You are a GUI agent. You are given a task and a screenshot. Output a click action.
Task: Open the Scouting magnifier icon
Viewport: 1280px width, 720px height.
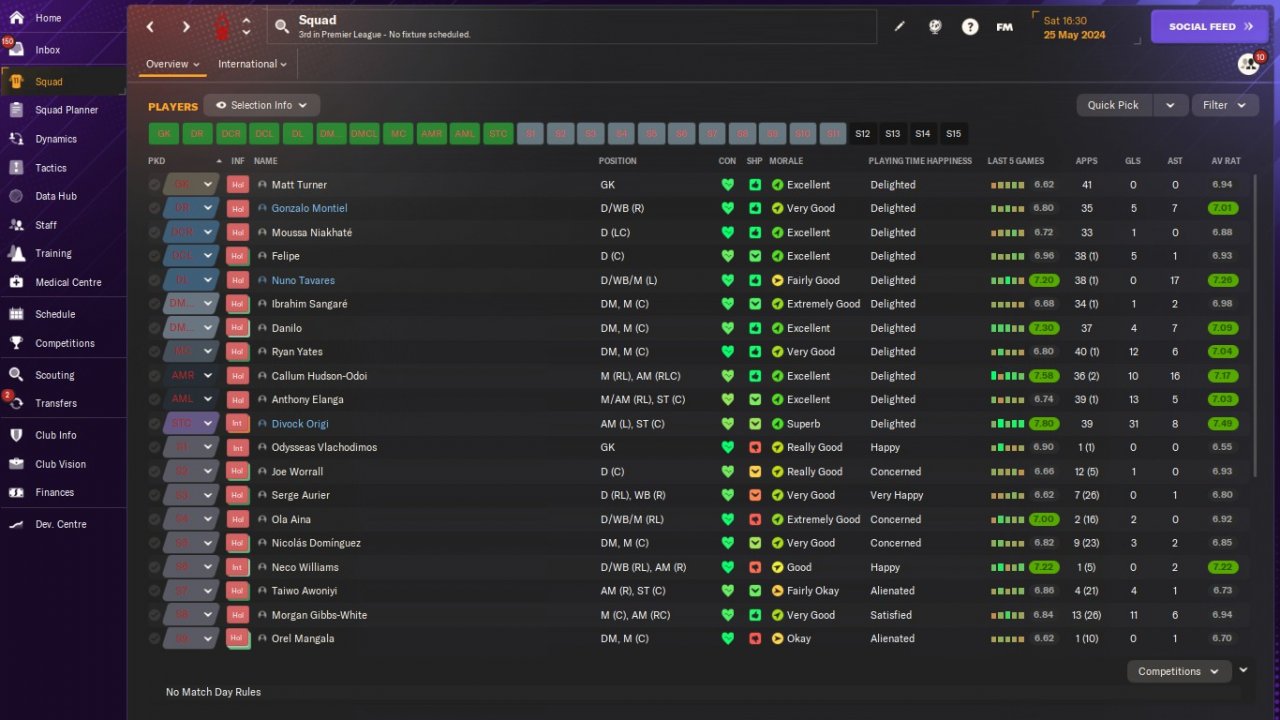[x=16, y=375]
